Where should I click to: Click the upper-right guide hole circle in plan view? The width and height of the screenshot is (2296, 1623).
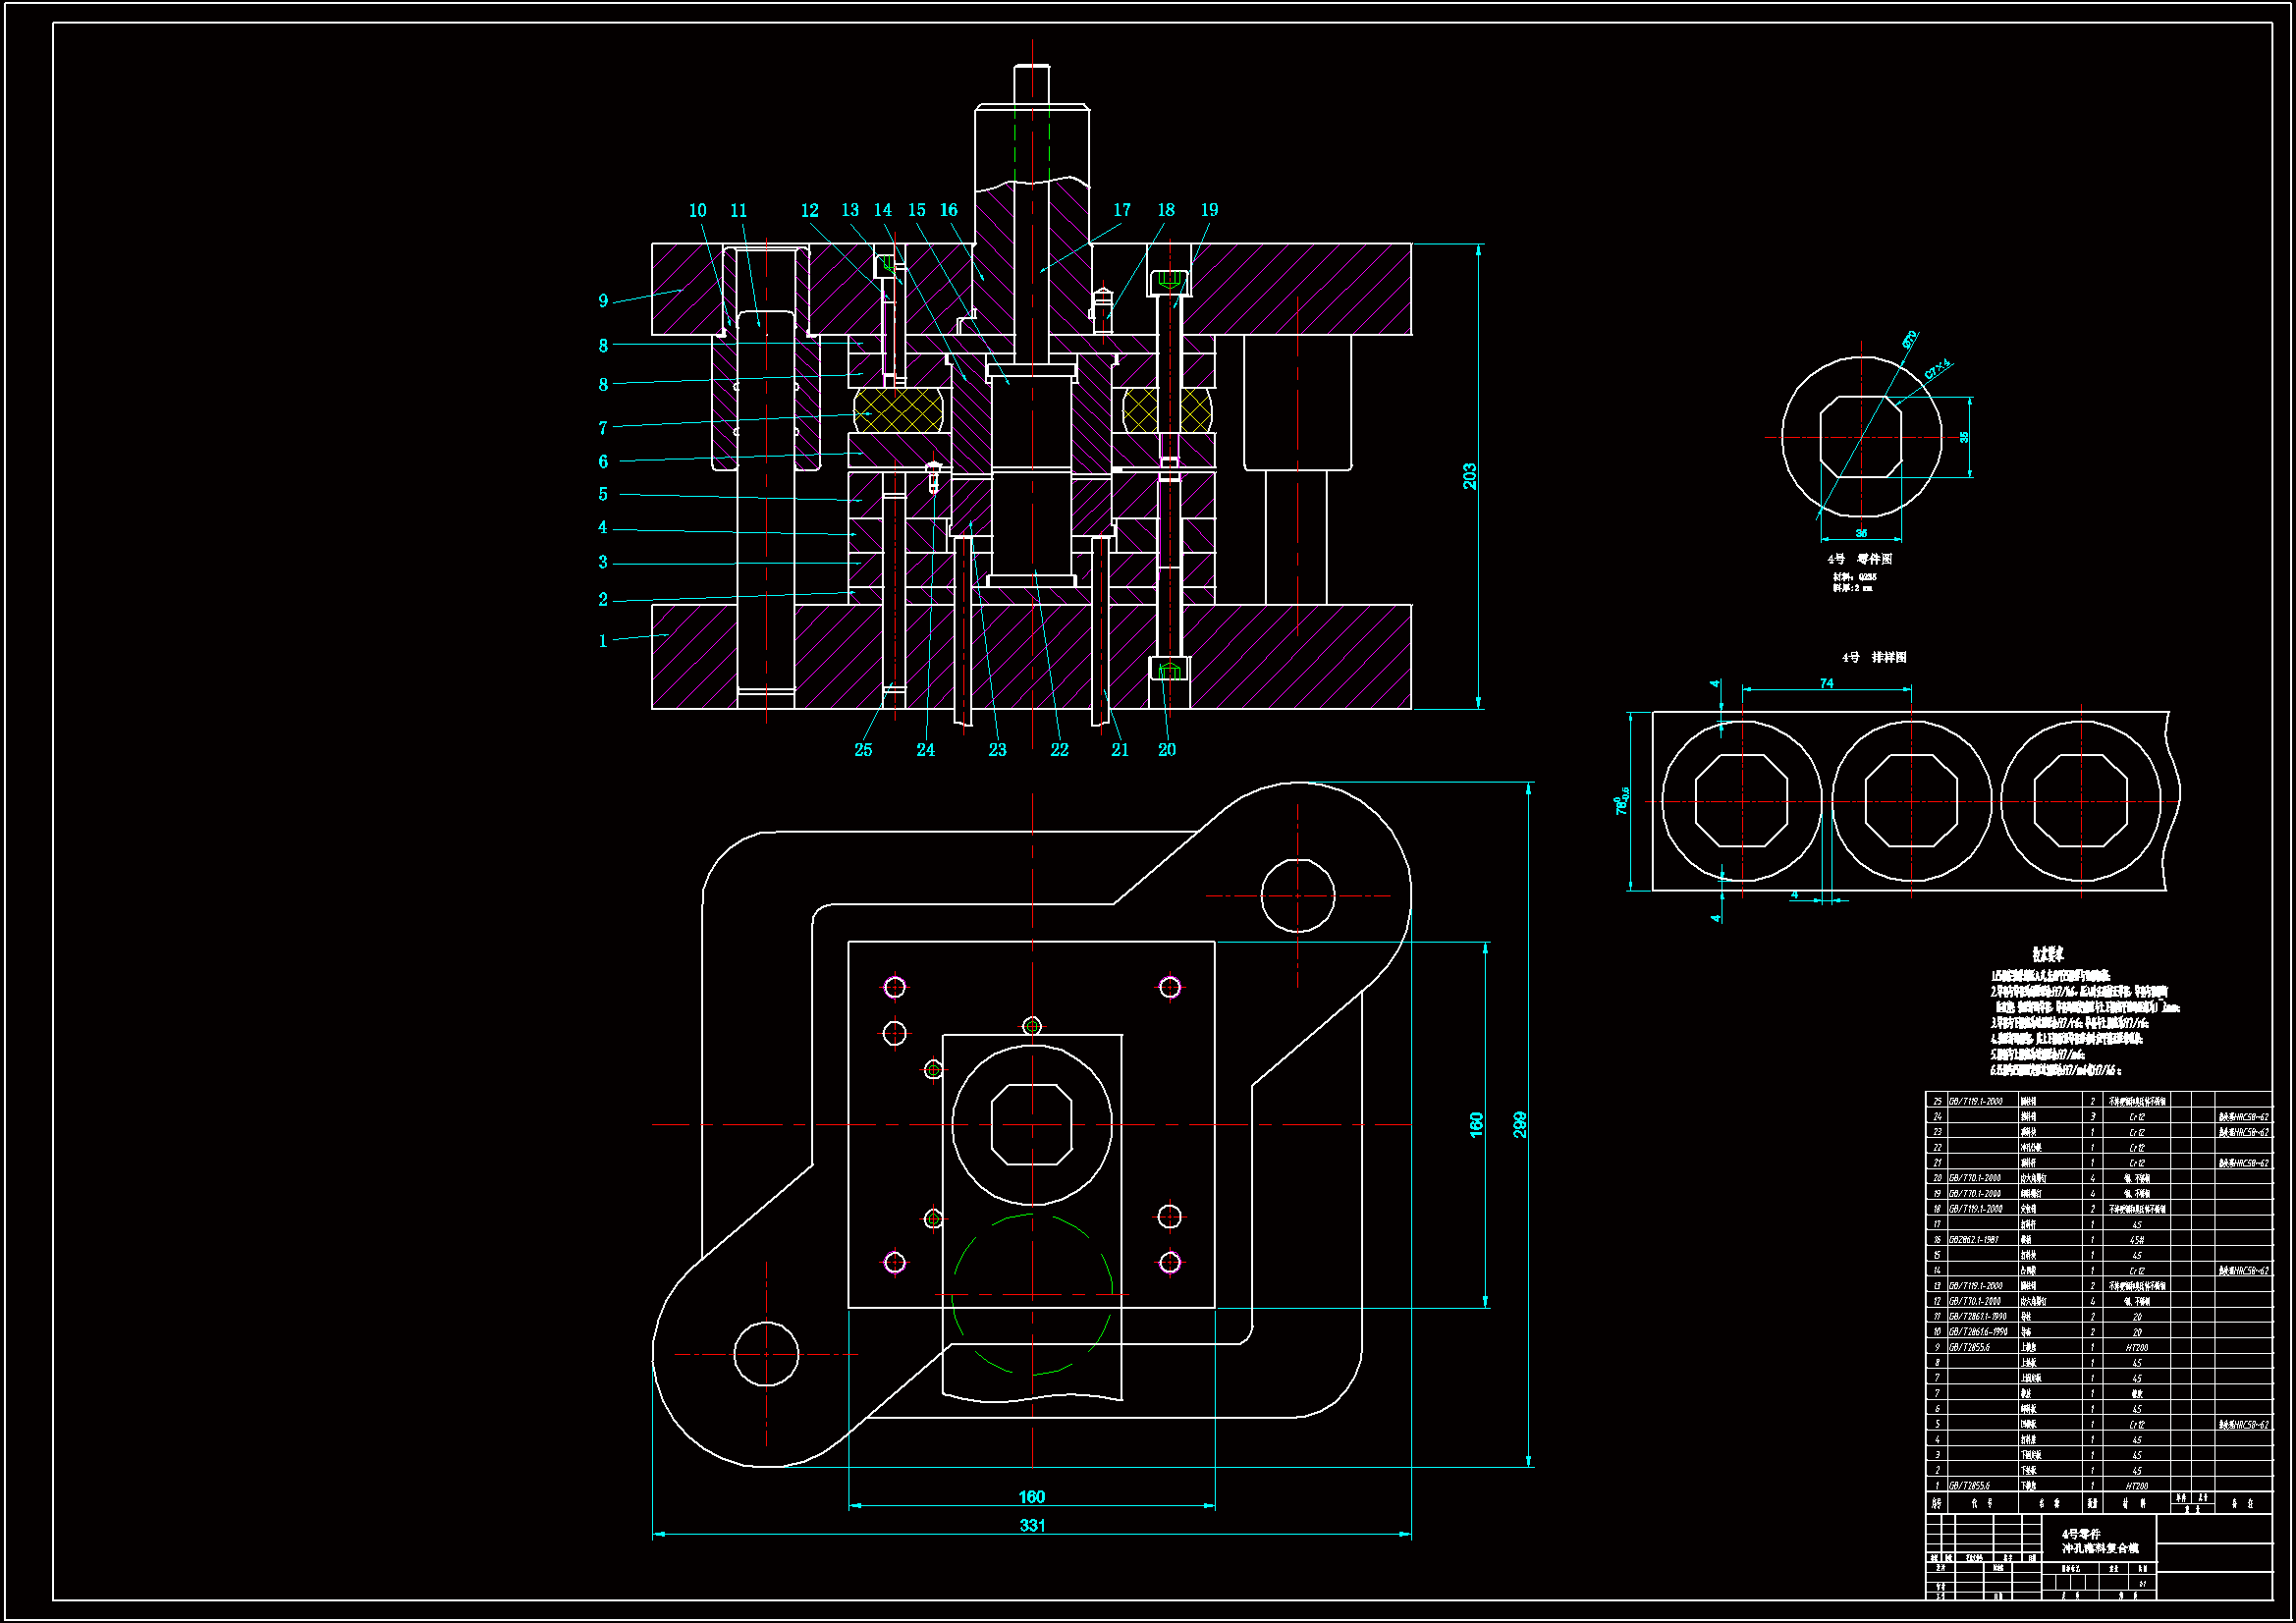(x=1297, y=896)
